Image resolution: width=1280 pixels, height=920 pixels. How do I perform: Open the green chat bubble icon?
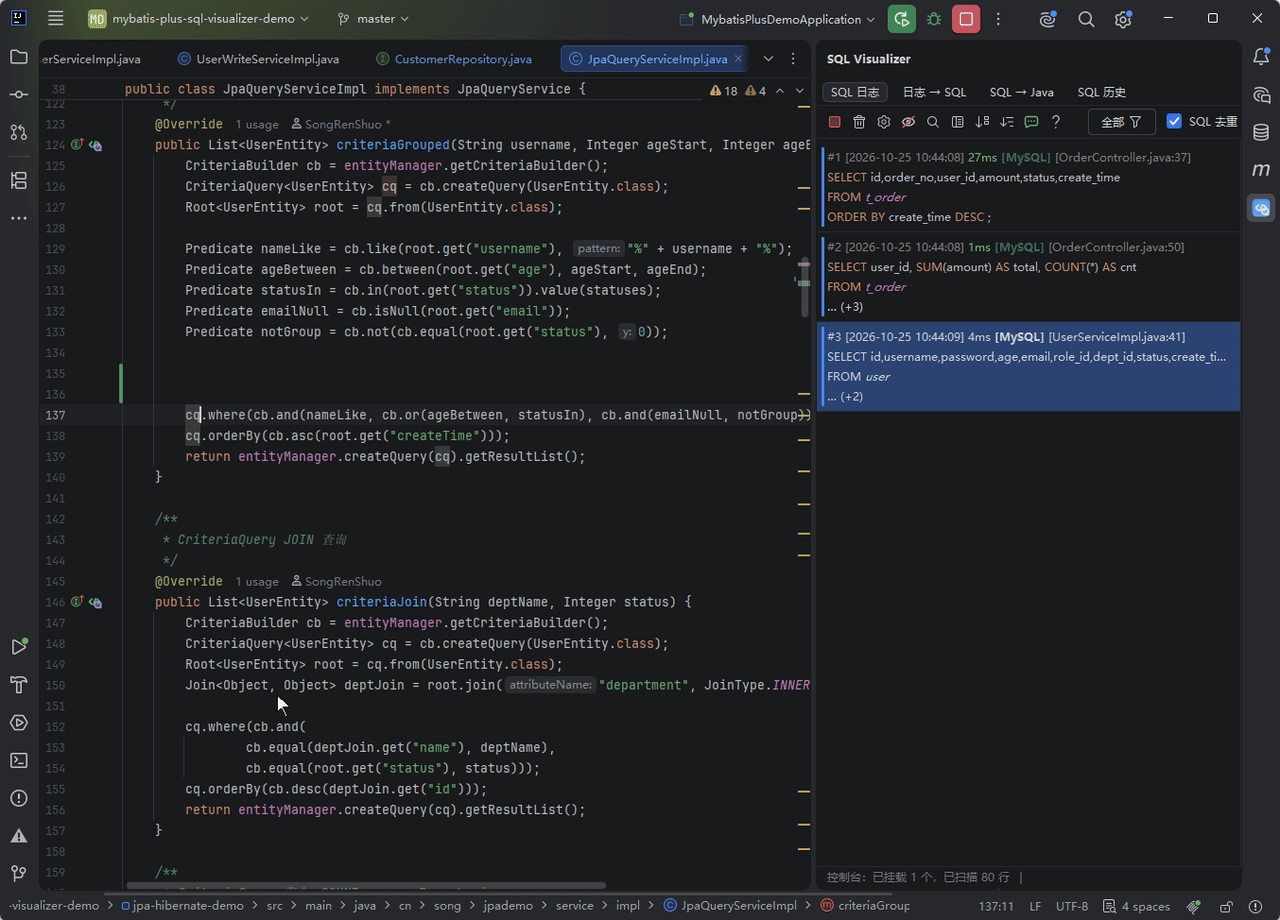(x=1031, y=122)
